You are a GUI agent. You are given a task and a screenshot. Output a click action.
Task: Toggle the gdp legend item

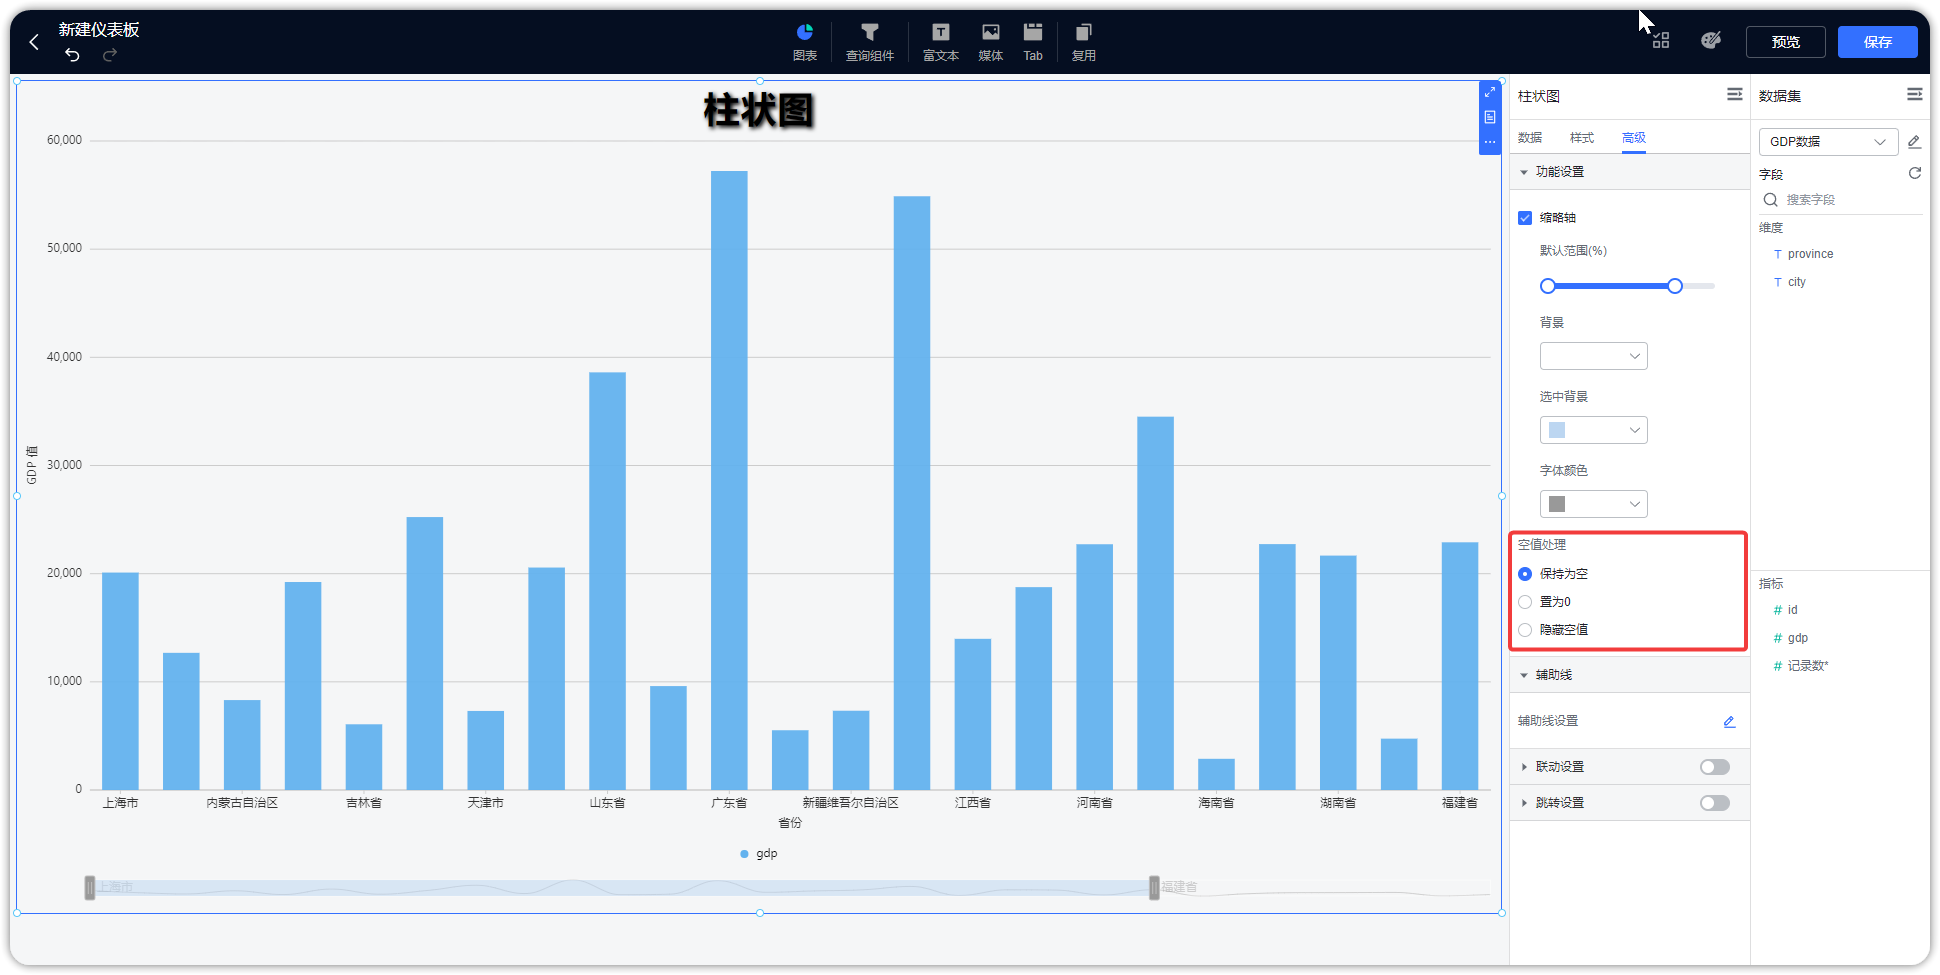click(x=759, y=854)
